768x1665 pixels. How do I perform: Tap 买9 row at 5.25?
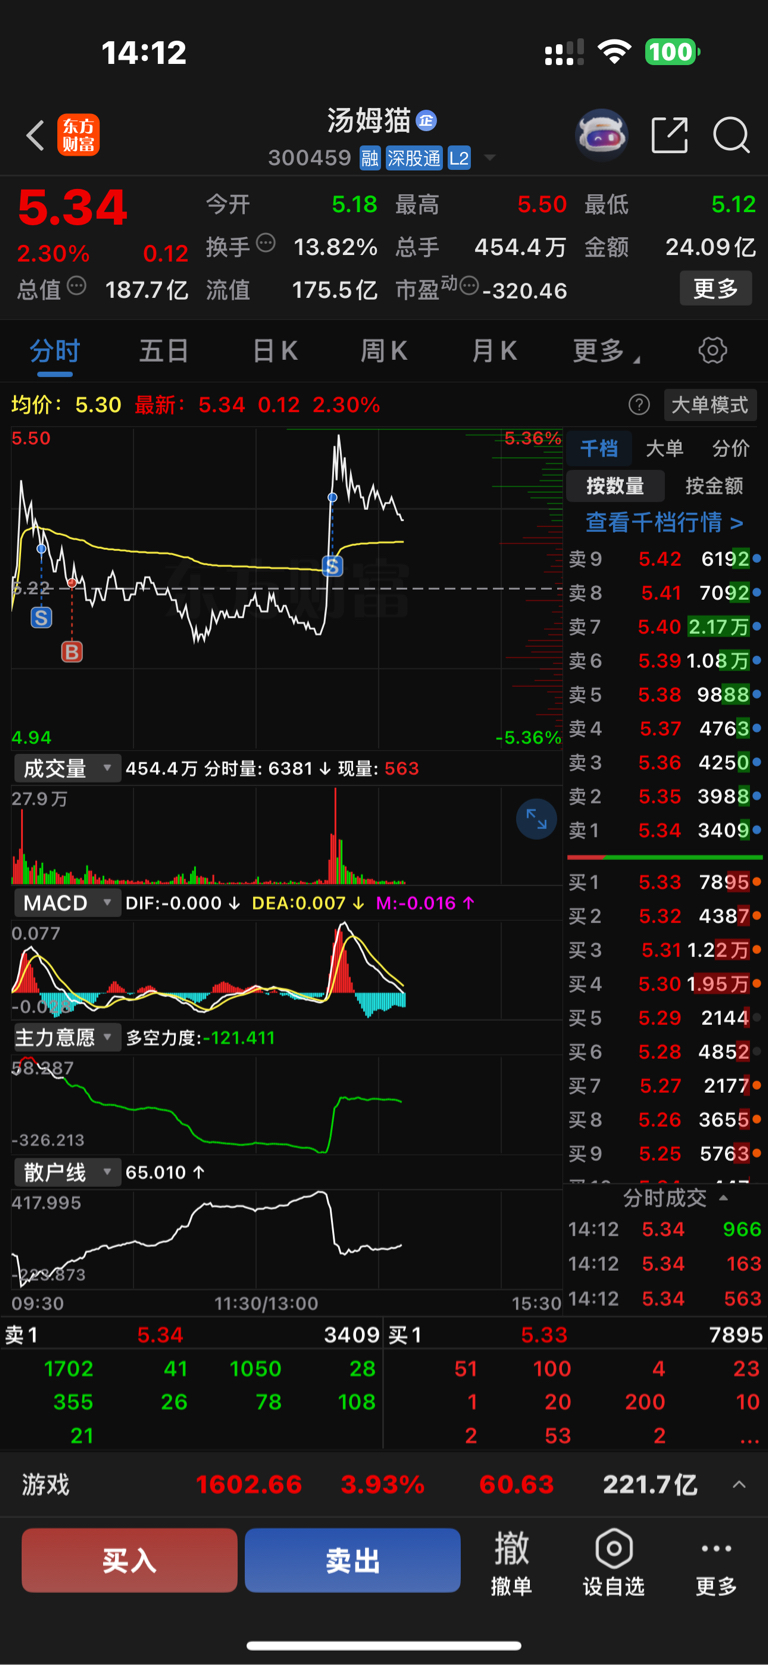pyautogui.click(x=665, y=1154)
